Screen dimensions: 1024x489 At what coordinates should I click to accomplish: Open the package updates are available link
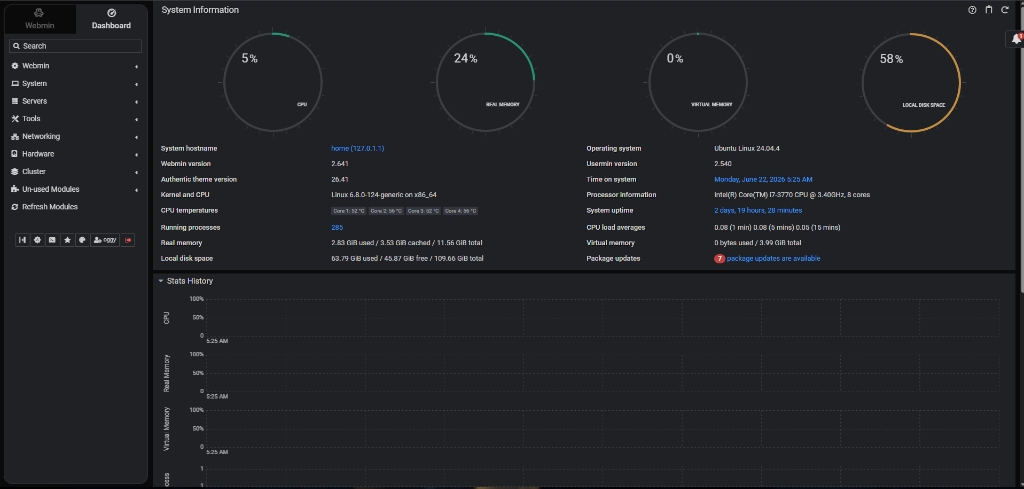(x=773, y=259)
